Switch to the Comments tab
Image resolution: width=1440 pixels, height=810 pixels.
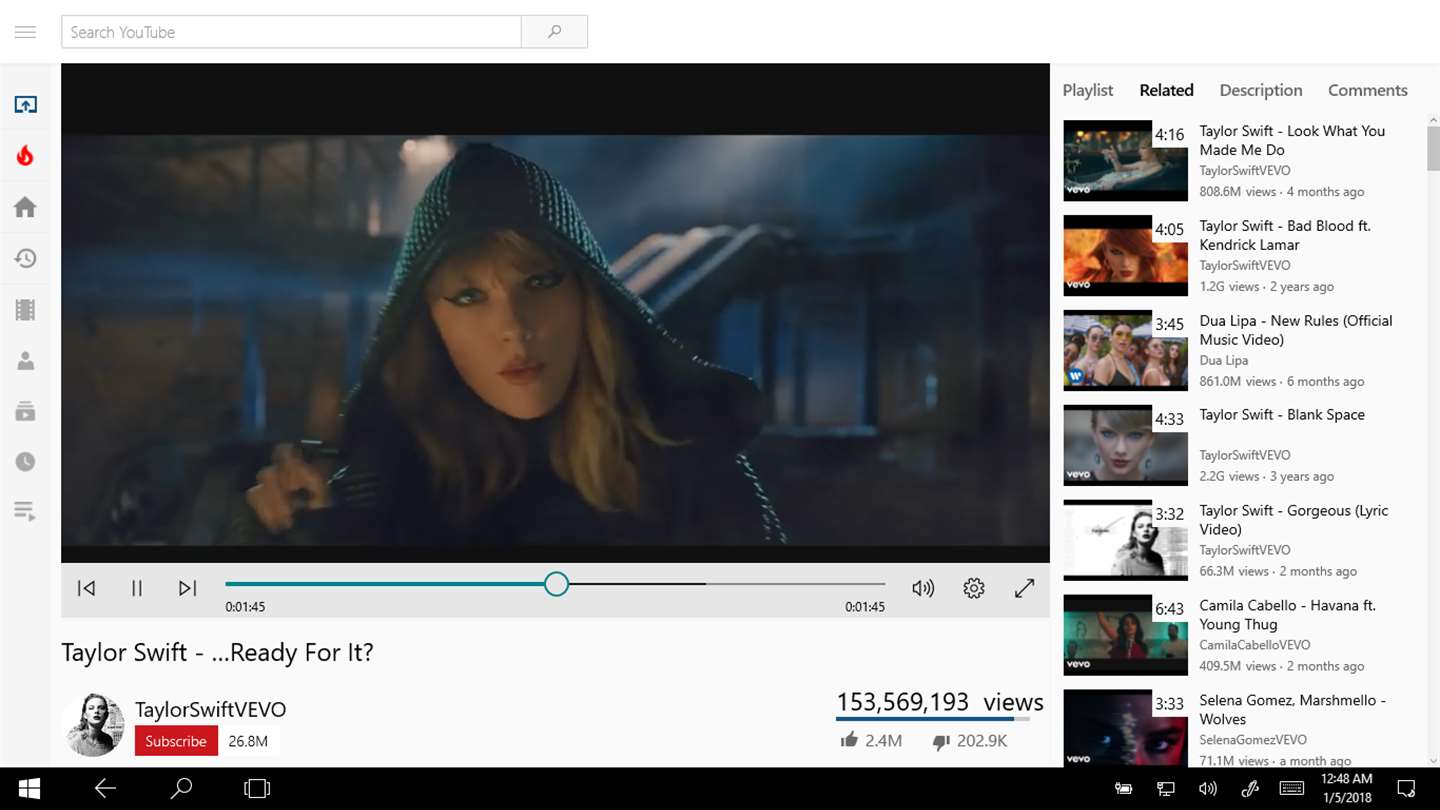(1367, 90)
